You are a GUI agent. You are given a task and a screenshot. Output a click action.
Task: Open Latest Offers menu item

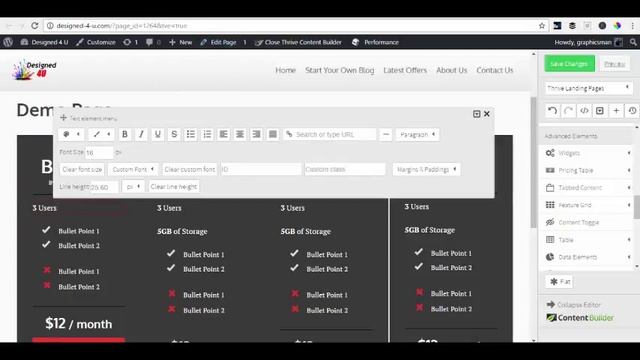405,70
